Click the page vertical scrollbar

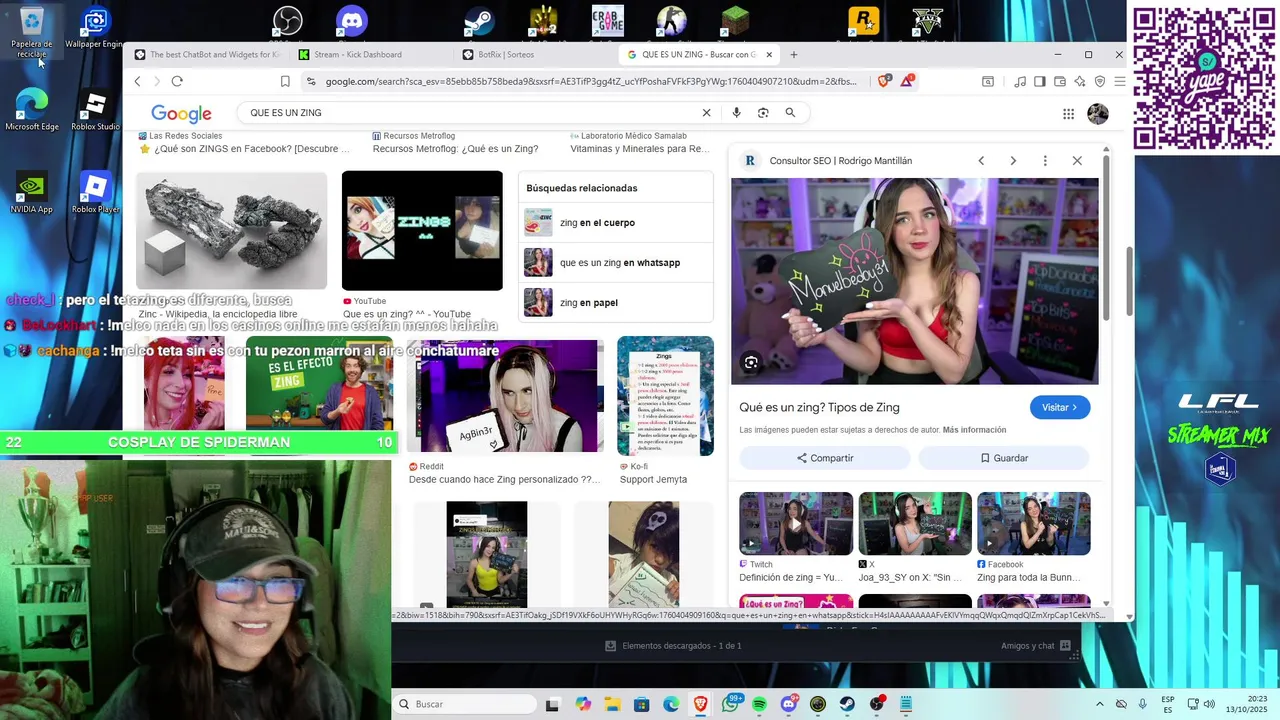tap(1130, 283)
